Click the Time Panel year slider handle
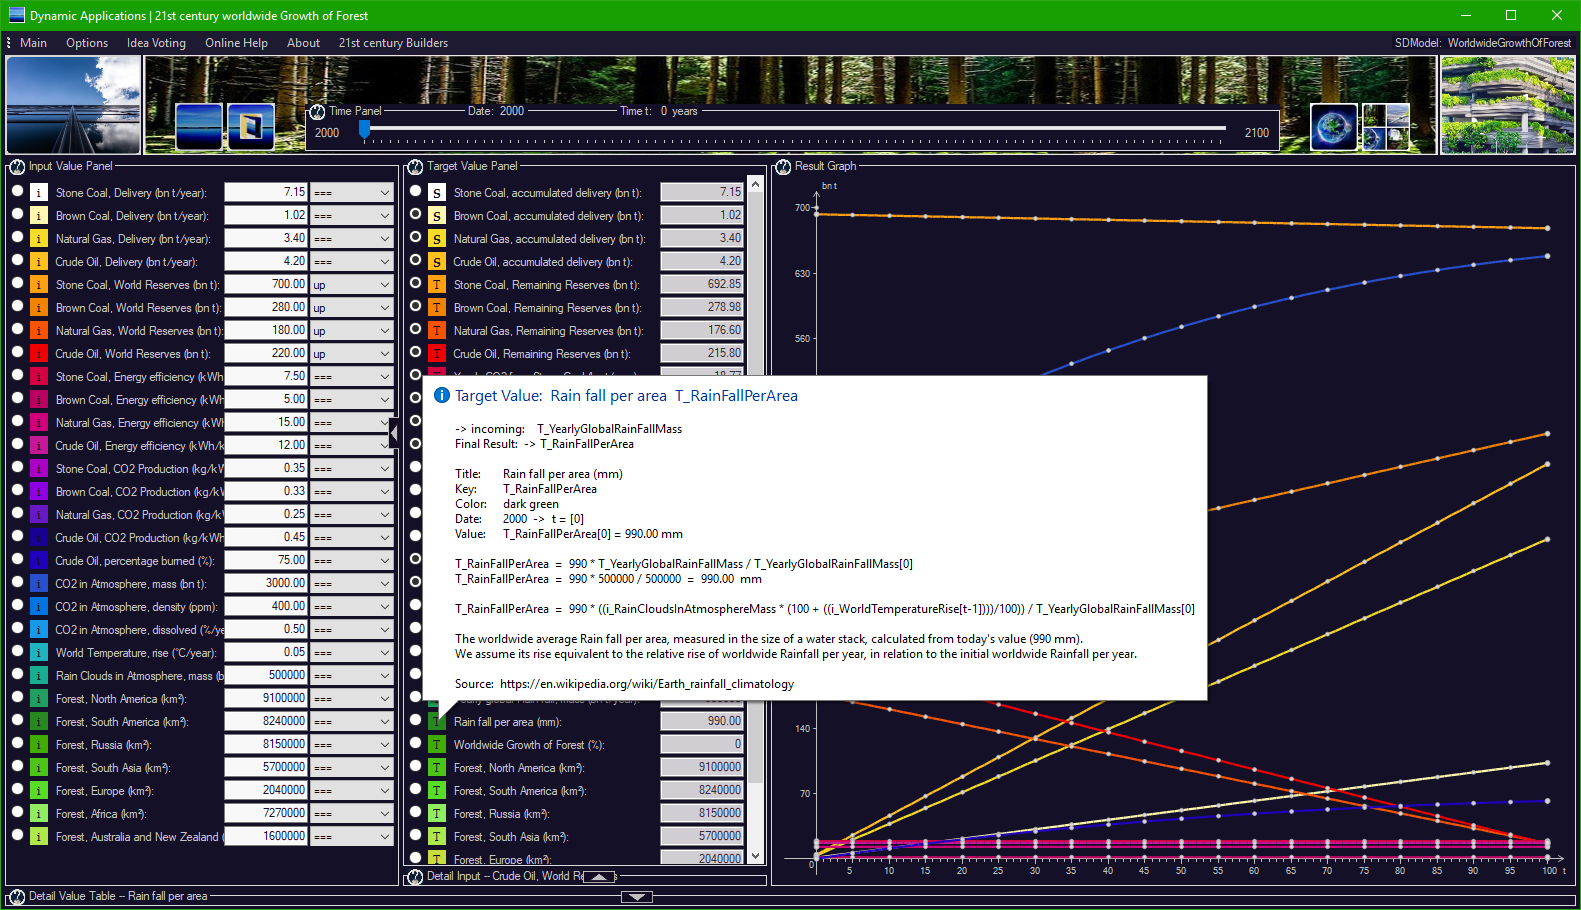Screen dimensions: 1581x910 click(x=365, y=129)
